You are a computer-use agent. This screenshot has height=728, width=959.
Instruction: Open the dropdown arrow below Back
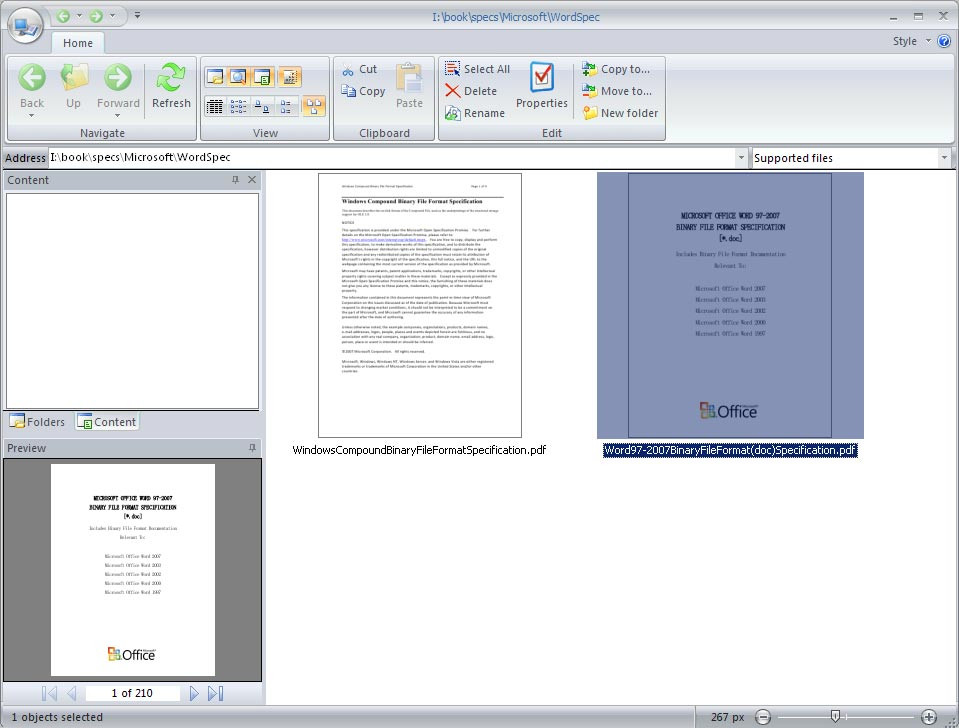point(32,115)
